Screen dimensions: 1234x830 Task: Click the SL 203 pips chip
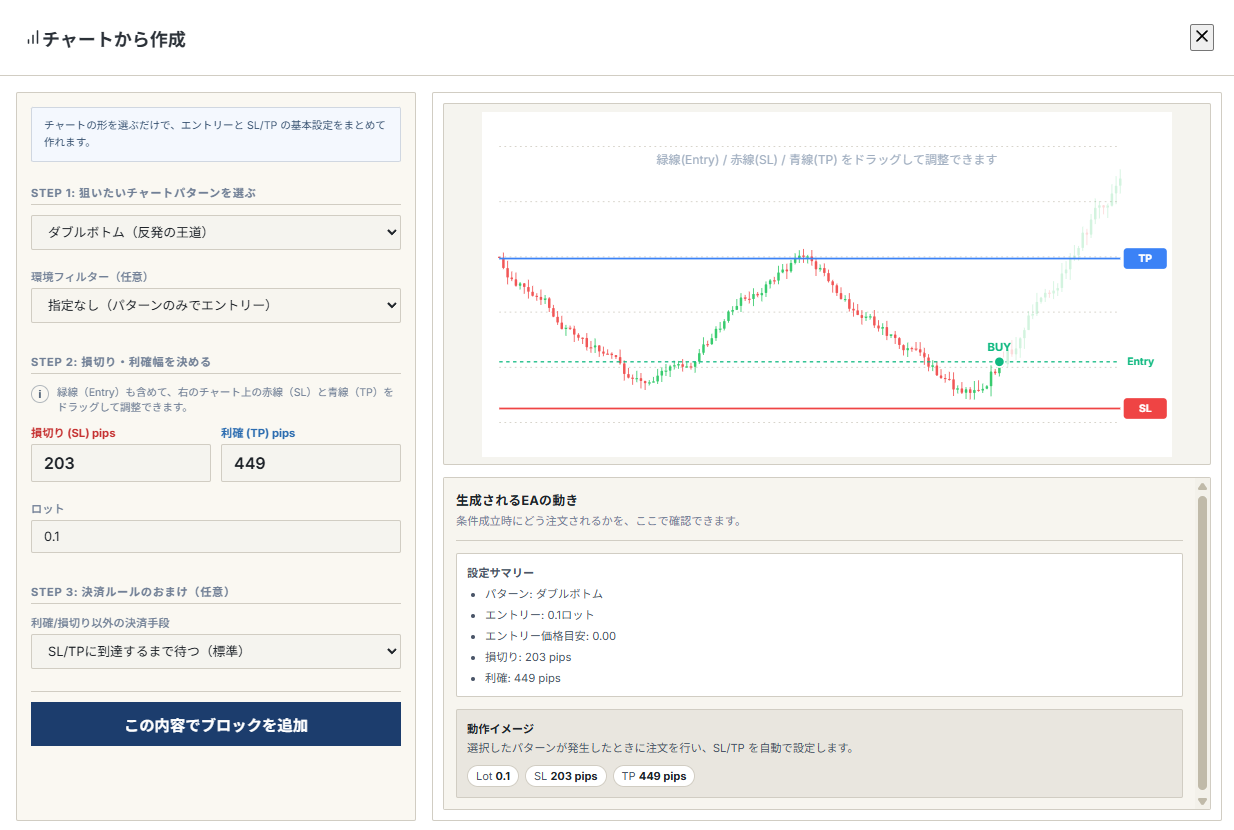pos(565,776)
